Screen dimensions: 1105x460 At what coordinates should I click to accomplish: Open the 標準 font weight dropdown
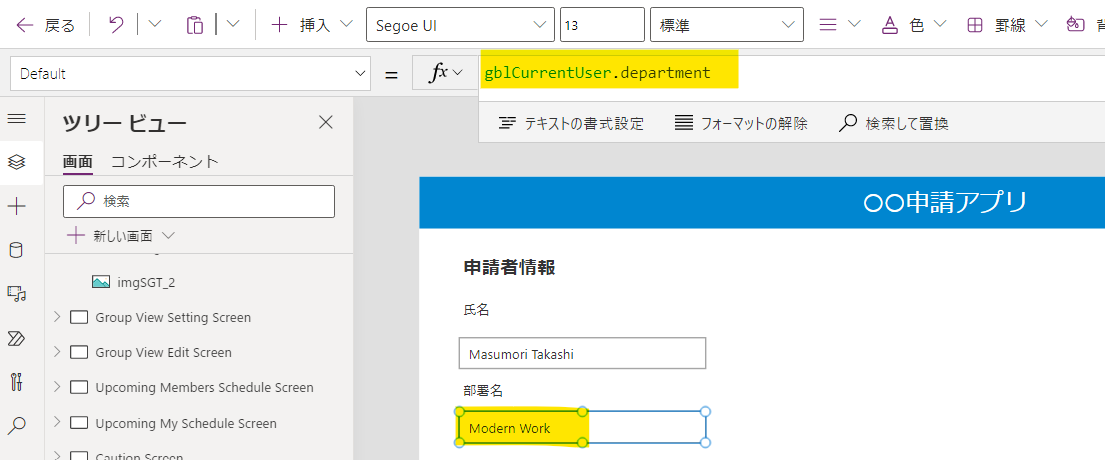coord(727,25)
